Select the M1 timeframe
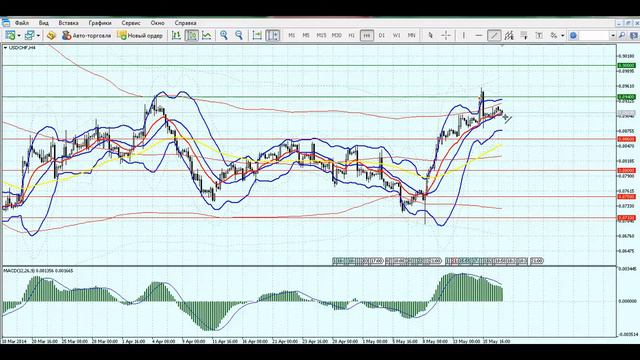Screen dimensions: 640x360 tap(291, 36)
